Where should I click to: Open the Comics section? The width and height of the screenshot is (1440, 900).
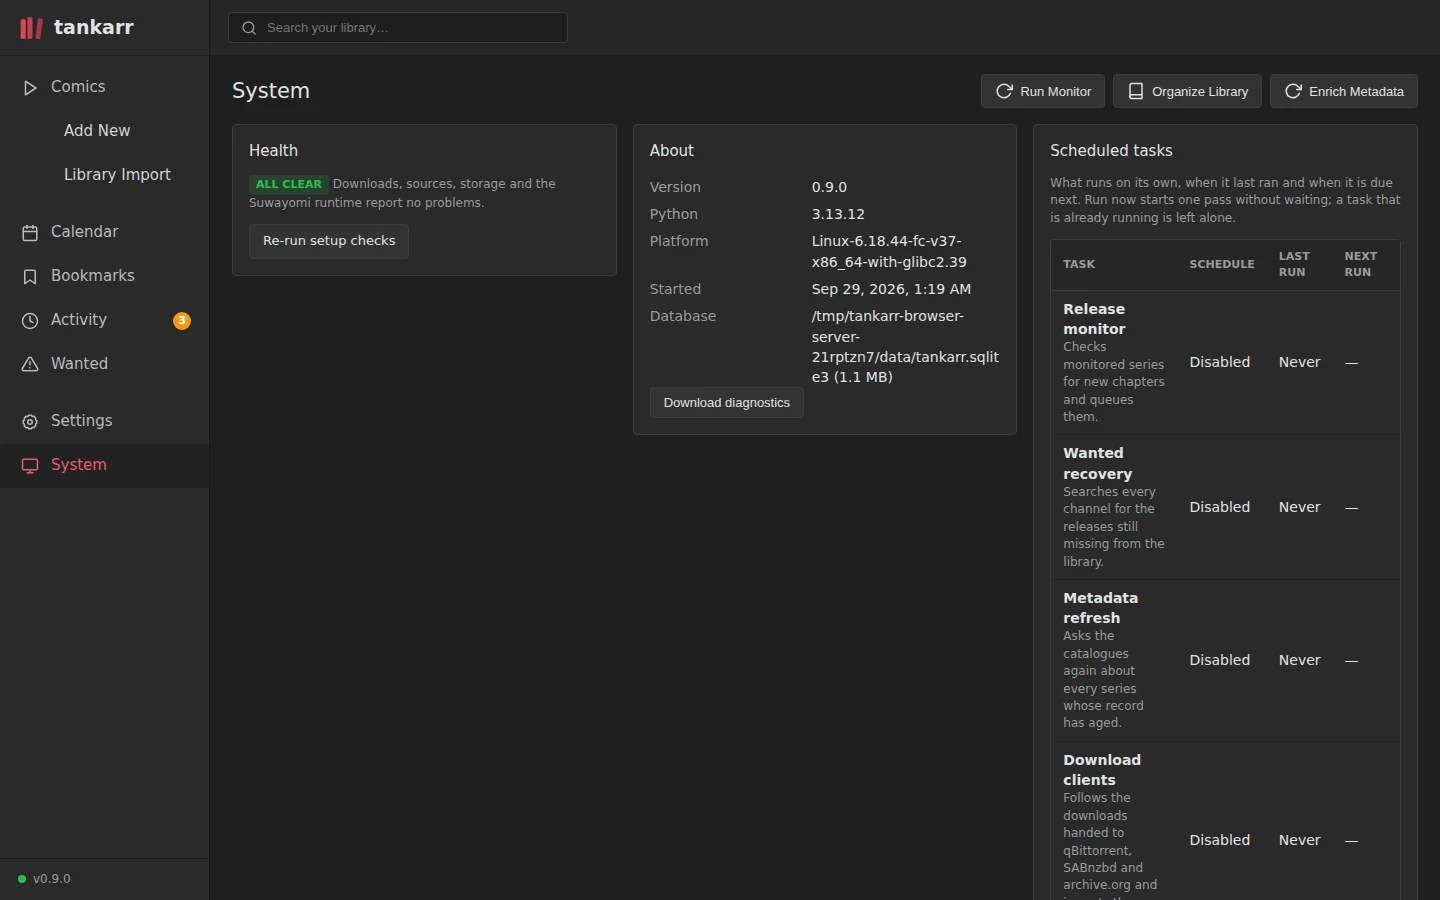tap(105, 87)
